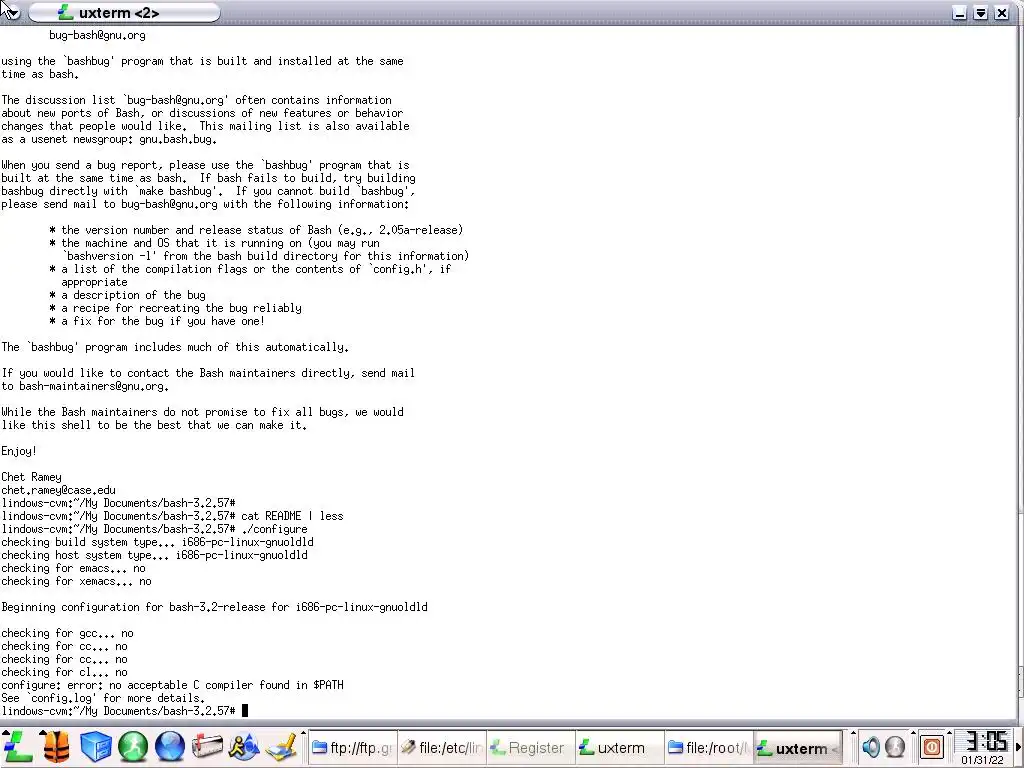Expand the small arrow left of the clock
This screenshot has height=768, width=1024.
[x=950, y=733]
